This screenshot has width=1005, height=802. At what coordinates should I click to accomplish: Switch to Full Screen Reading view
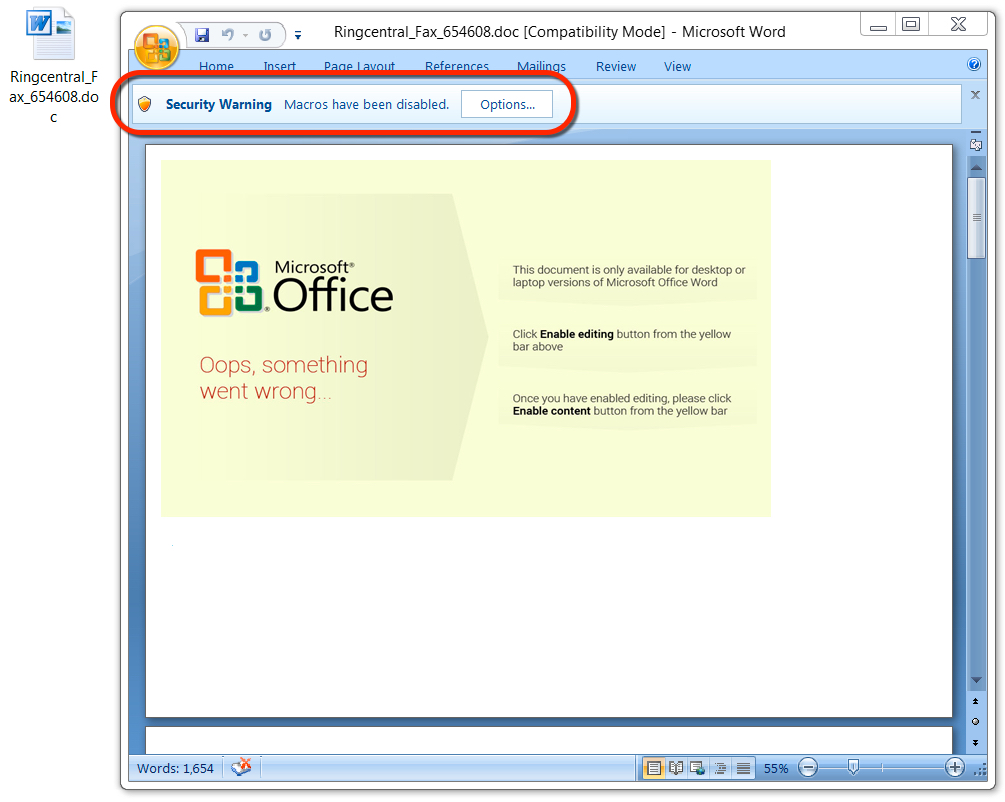click(676, 768)
